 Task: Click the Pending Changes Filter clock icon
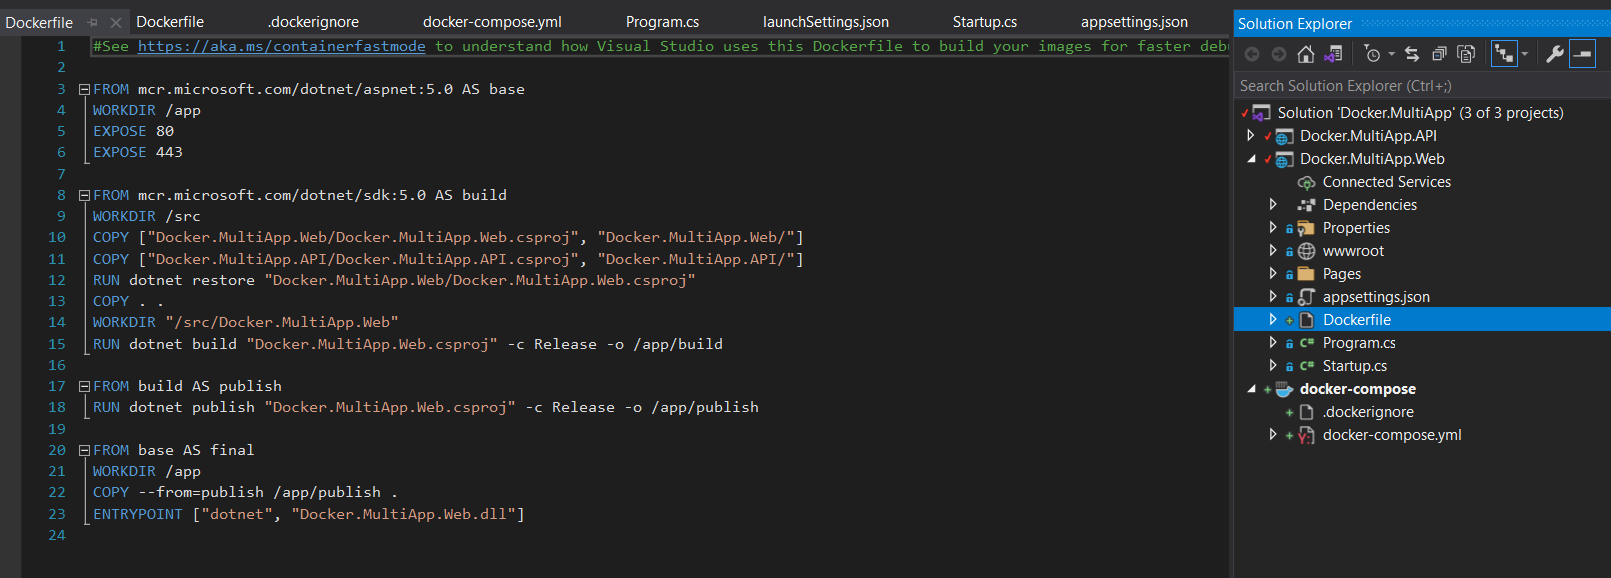pos(1373,54)
